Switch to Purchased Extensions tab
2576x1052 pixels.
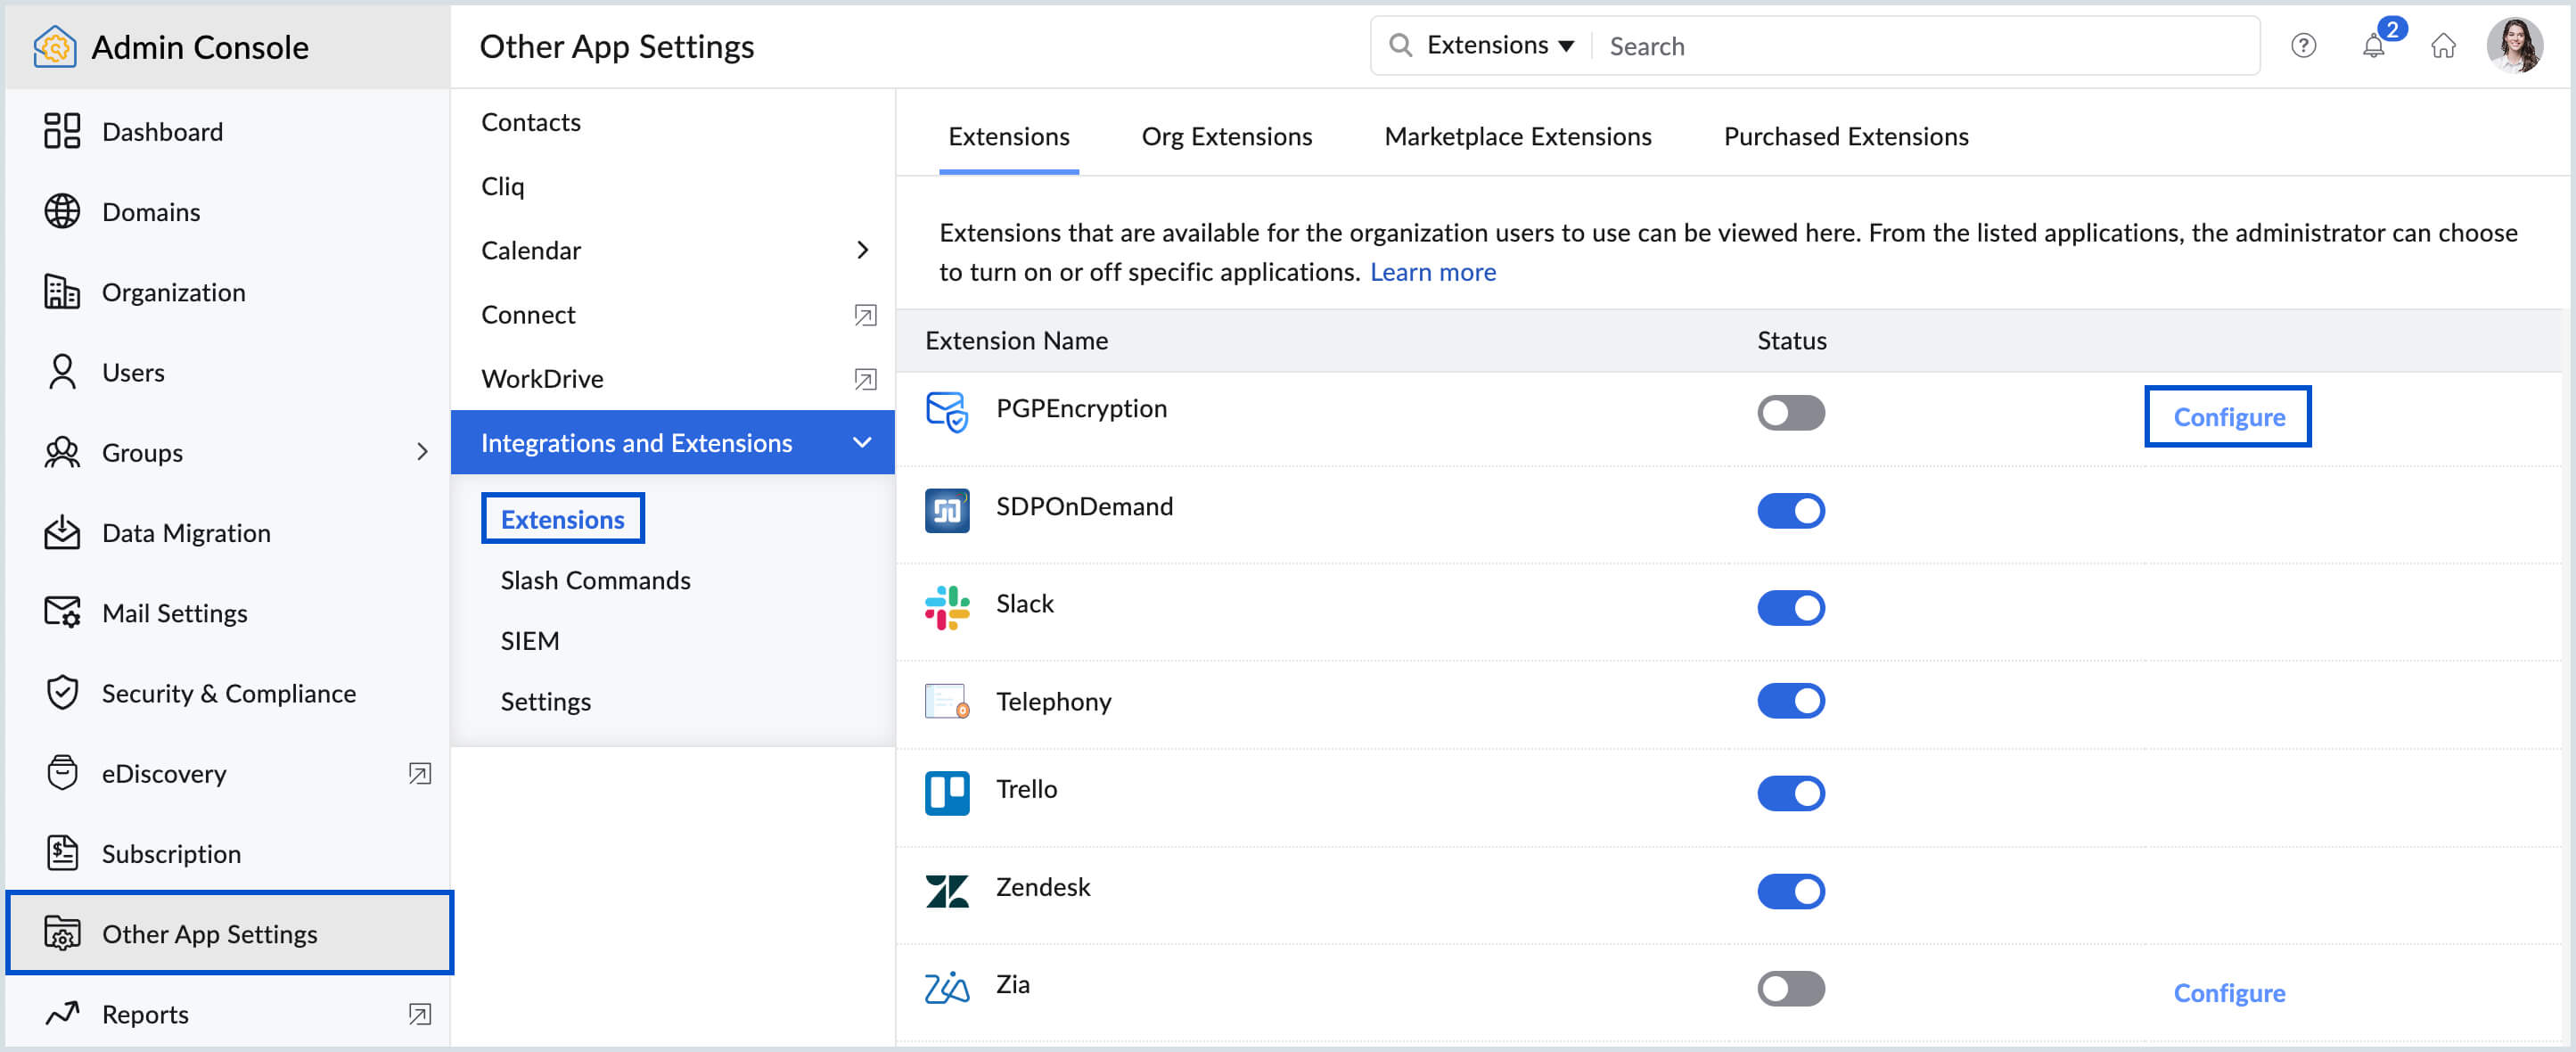tap(1845, 136)
